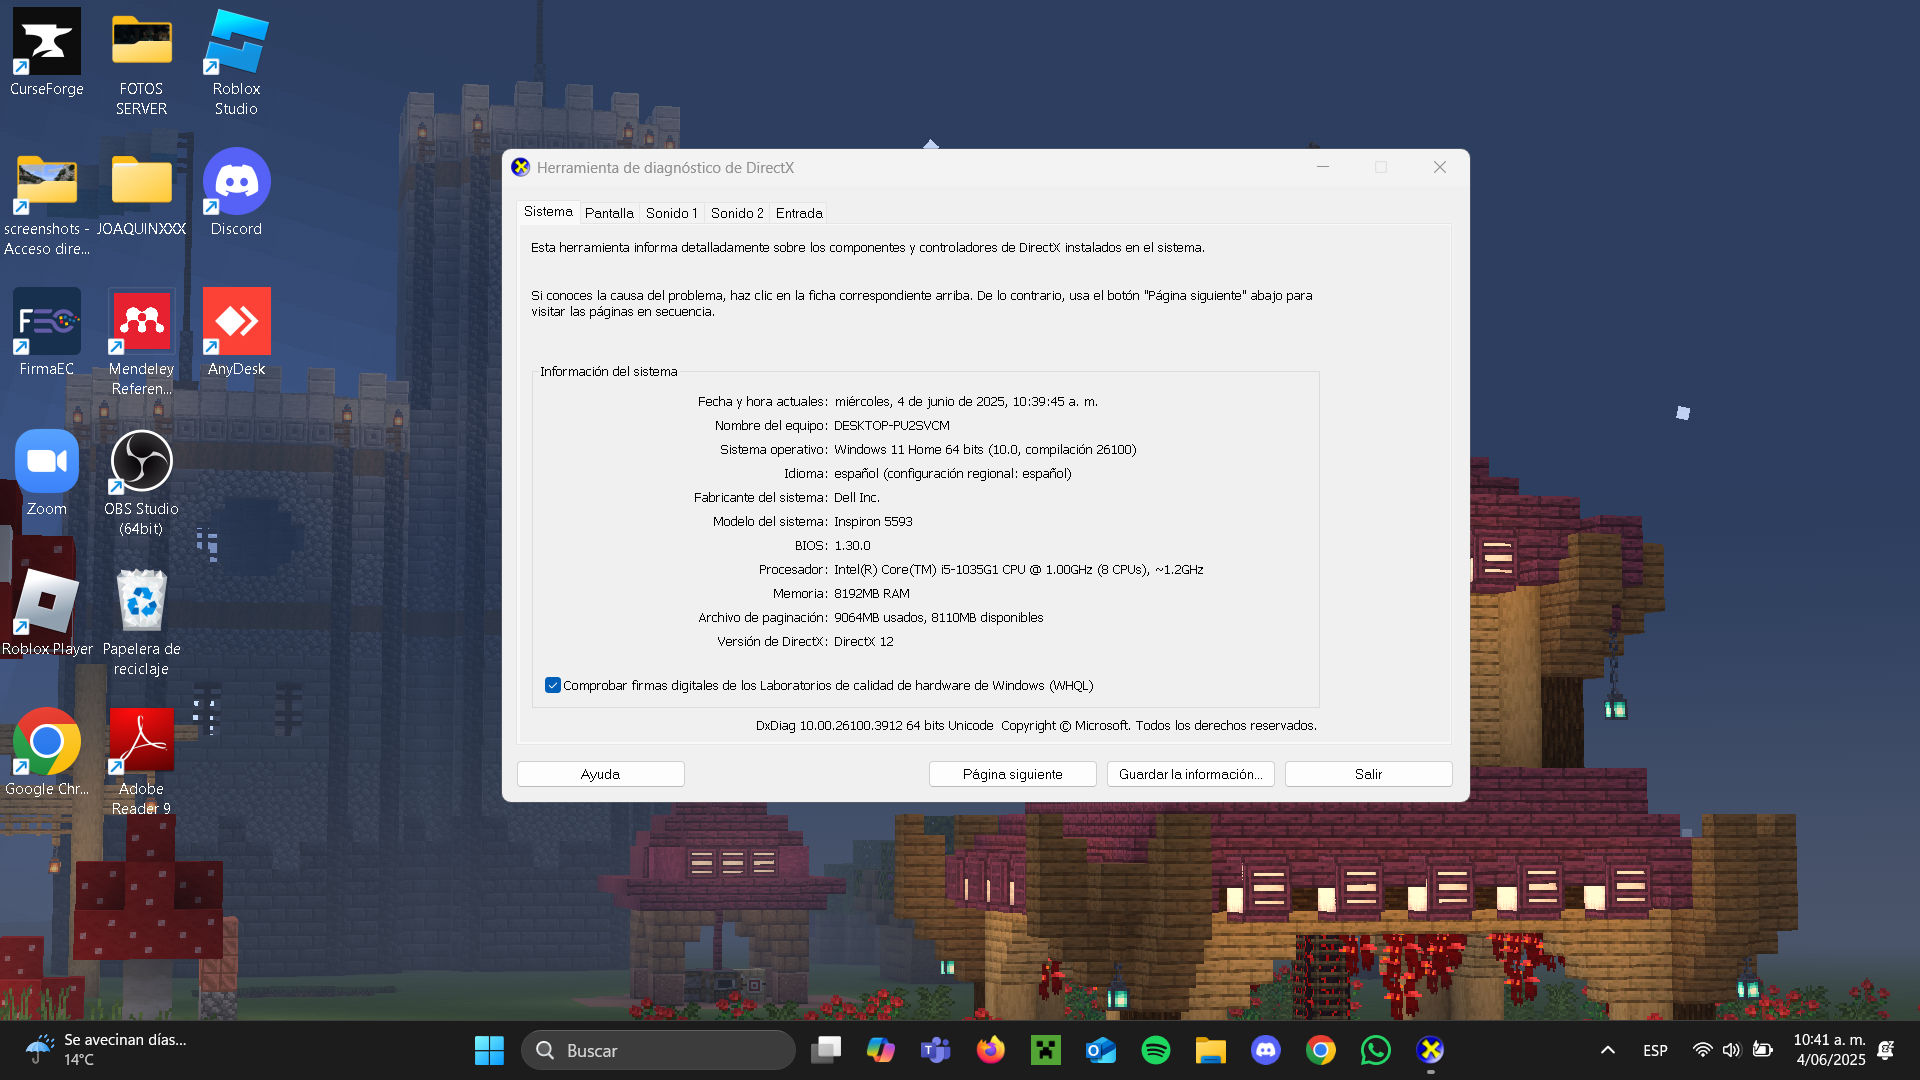Click the Firefox taskbar icon
Viewport: 1920px width, 1080px height.
(991, 1050)
